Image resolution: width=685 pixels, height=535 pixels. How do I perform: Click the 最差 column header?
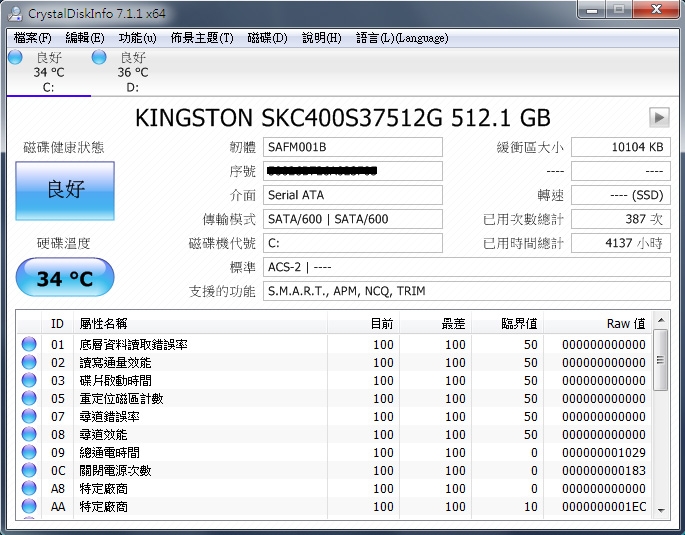pos(435,324)
